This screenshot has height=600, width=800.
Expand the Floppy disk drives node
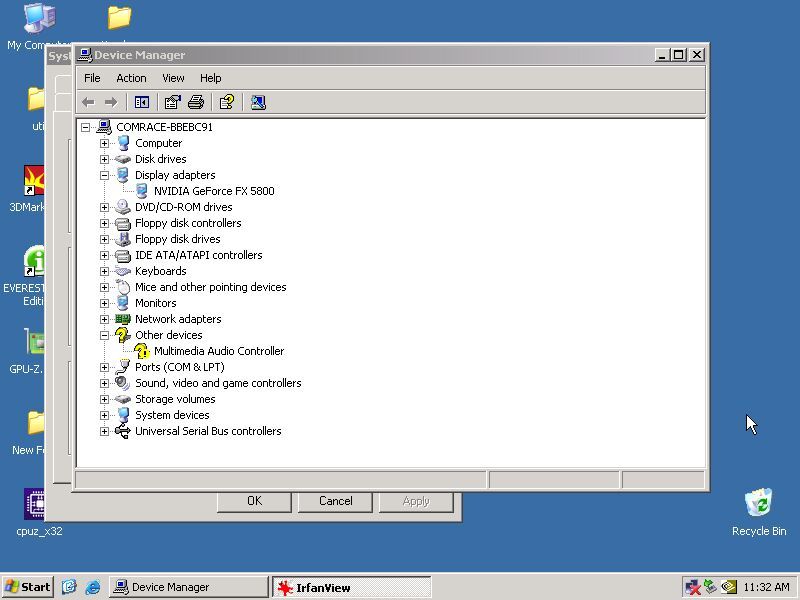(x=104, y=239)
